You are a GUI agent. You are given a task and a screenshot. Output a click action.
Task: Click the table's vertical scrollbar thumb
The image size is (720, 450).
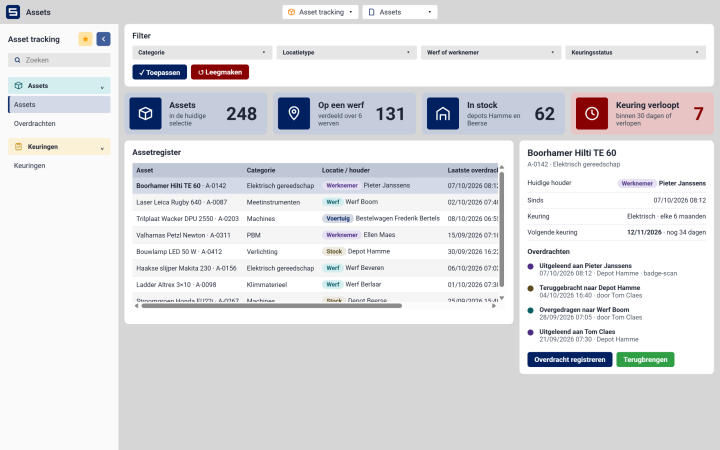click(x=501, y=230)
